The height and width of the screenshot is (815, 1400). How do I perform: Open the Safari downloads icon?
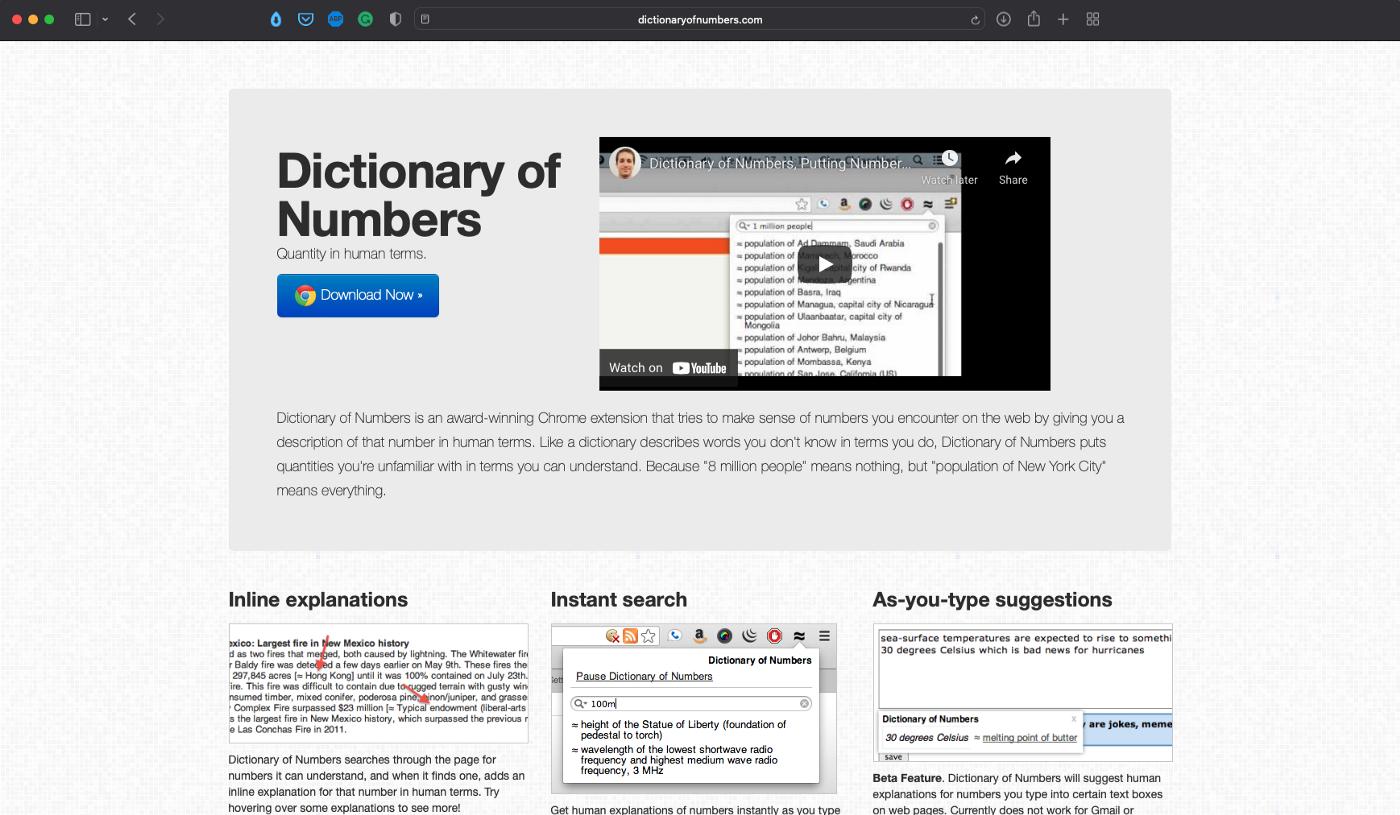(1004, 19)
